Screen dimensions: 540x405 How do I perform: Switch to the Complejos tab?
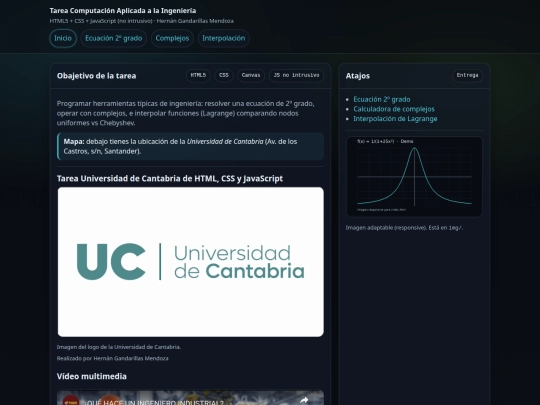click(x=172, y=38)
